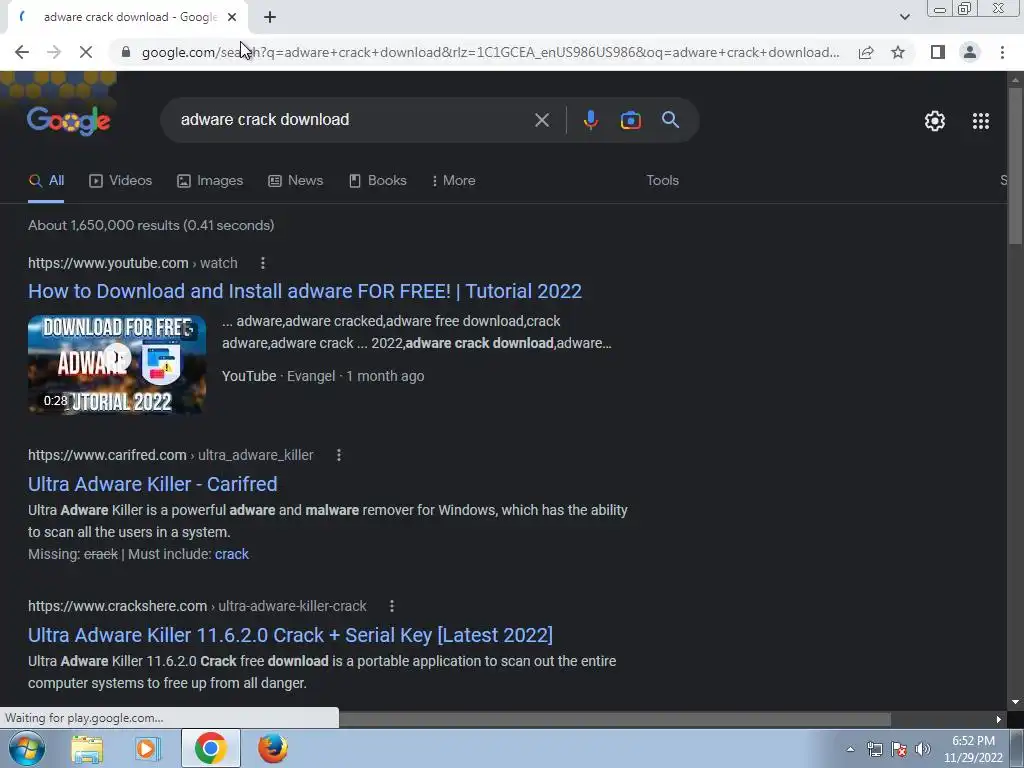Open options for carifred.com result

click(x=338, y=455)
